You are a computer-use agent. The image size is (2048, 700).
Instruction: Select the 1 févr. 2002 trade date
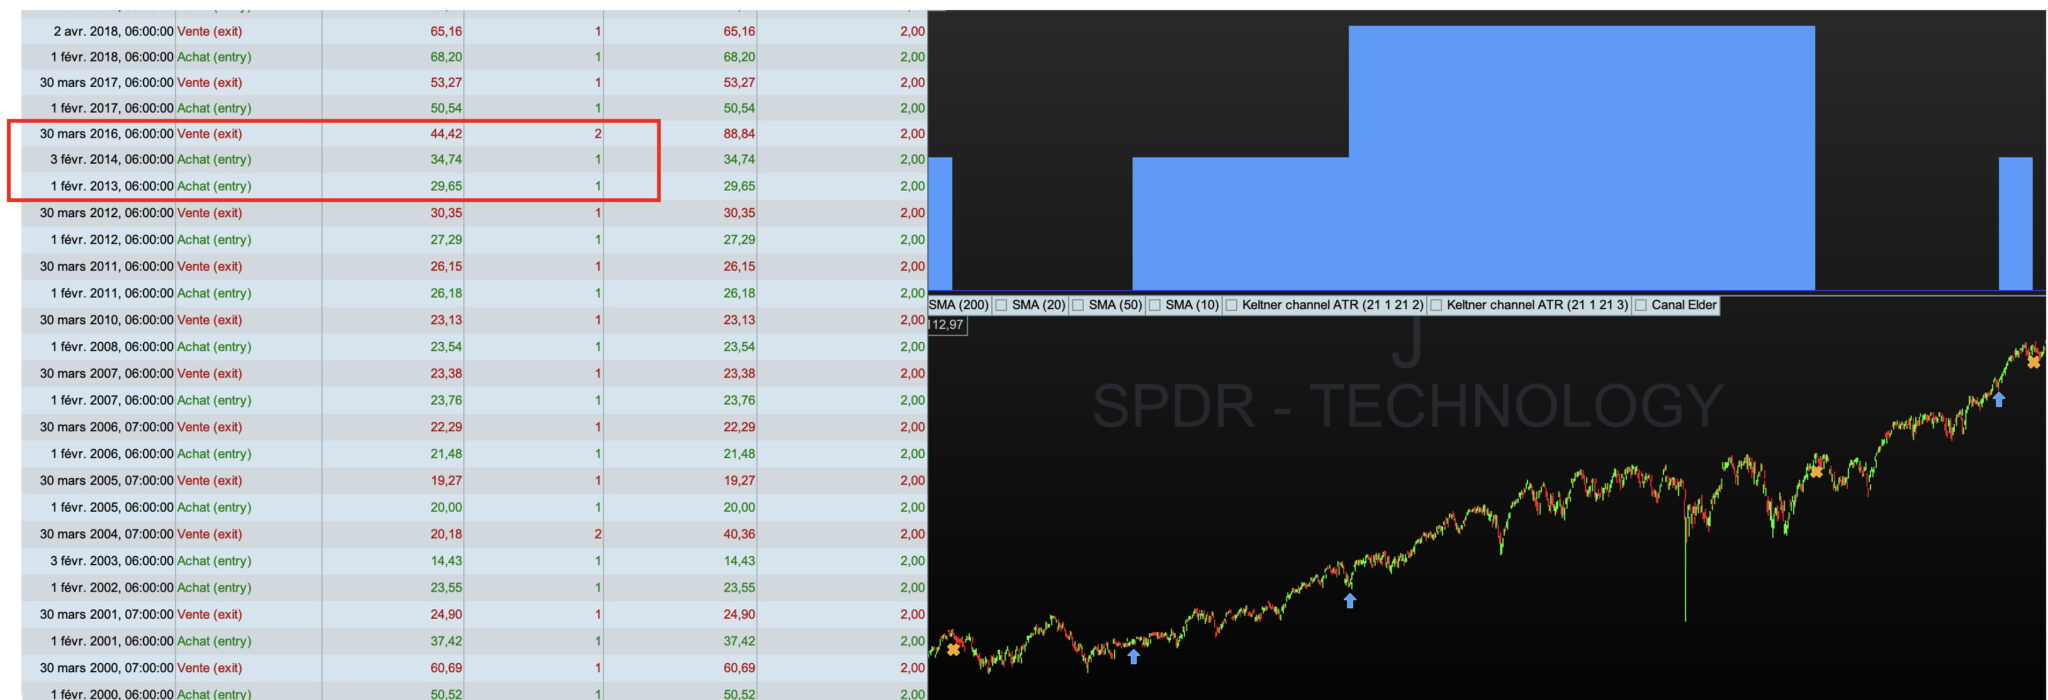coord(112,588)
